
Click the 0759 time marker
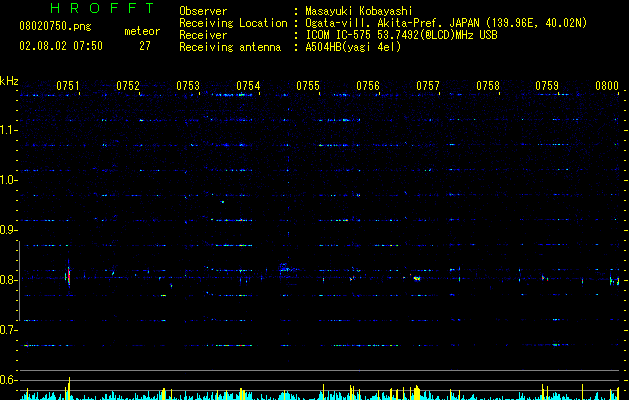[x=547, y=86]
